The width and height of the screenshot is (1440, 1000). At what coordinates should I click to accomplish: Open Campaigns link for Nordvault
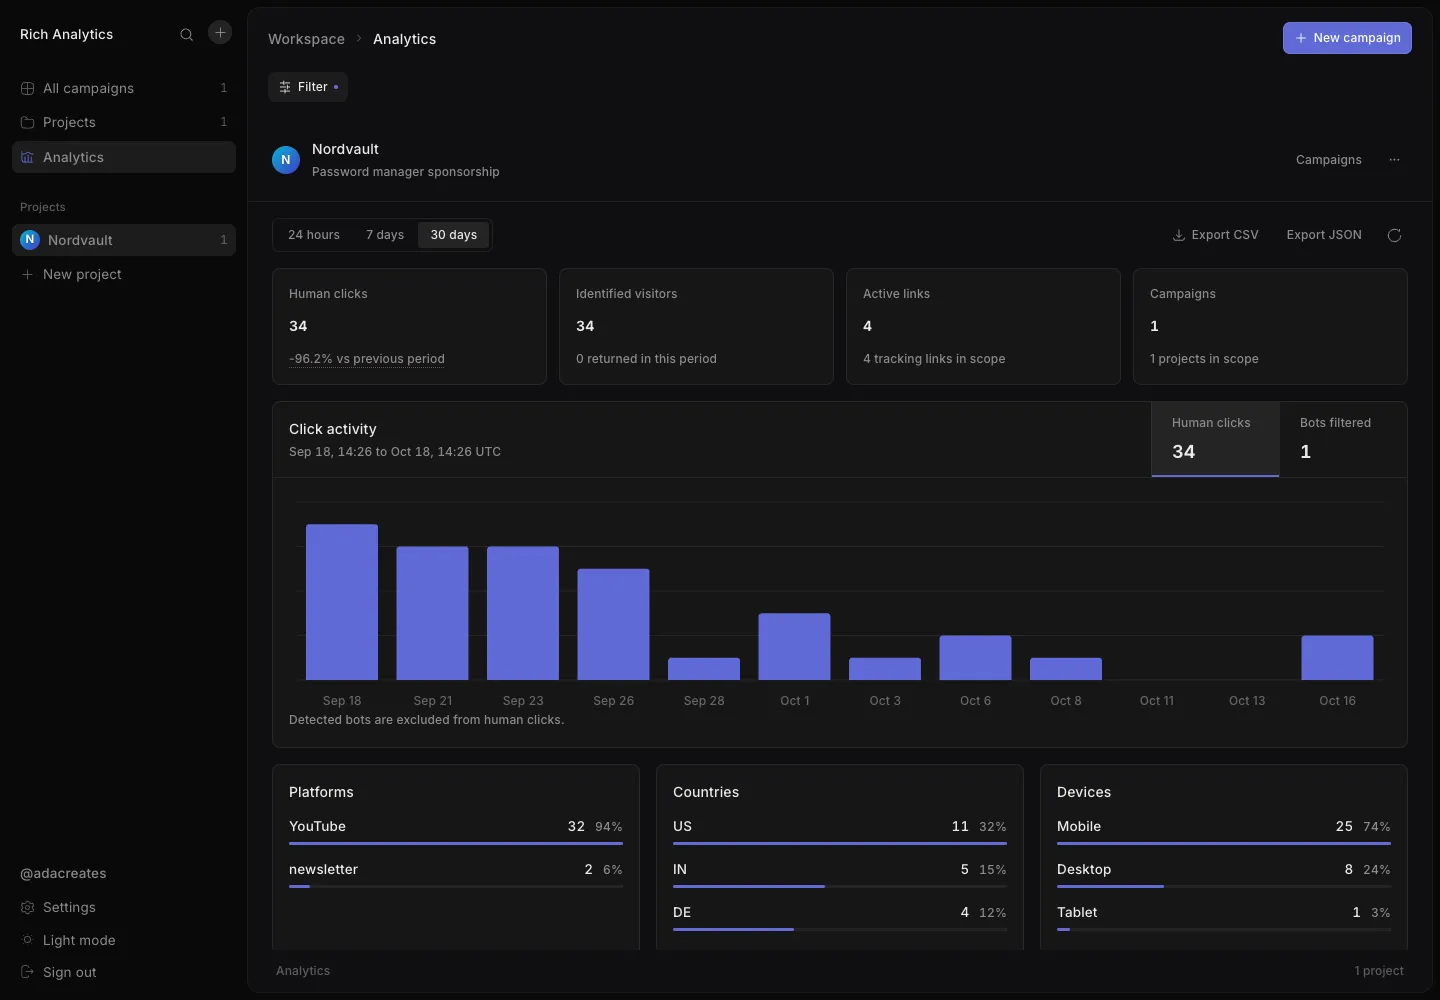(1328, 160)
